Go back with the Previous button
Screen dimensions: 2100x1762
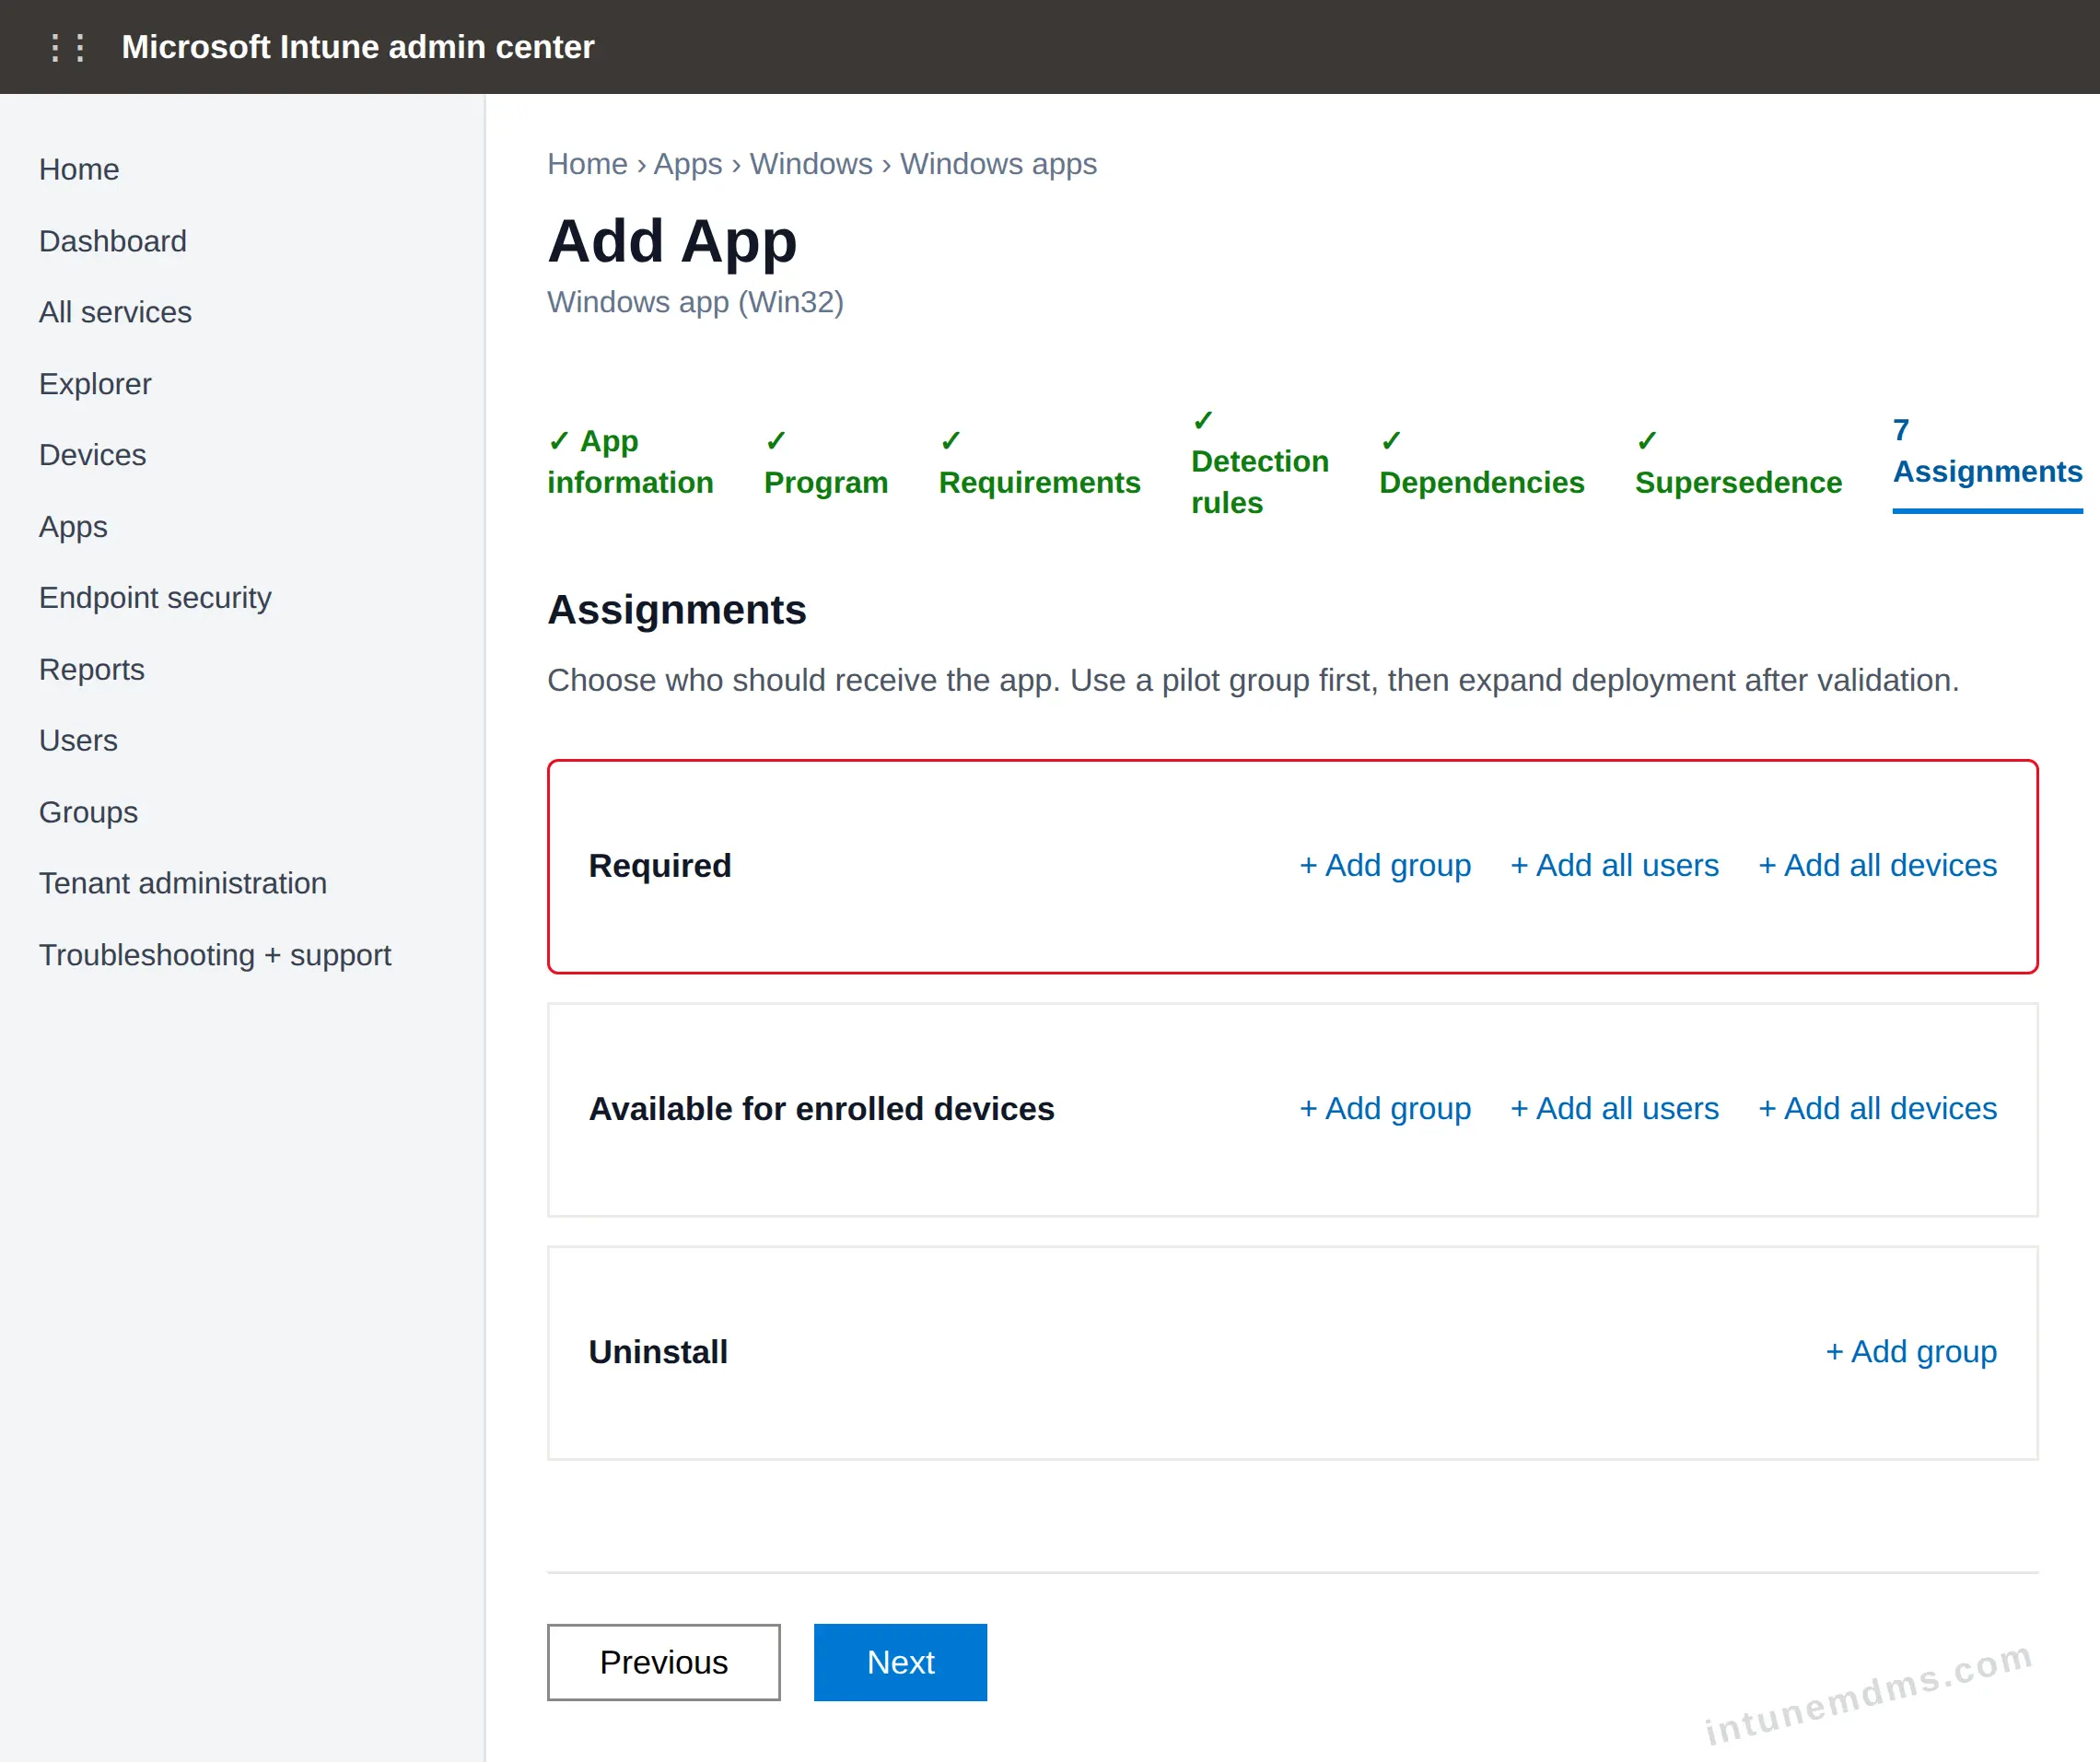(x=663, y=1662)
